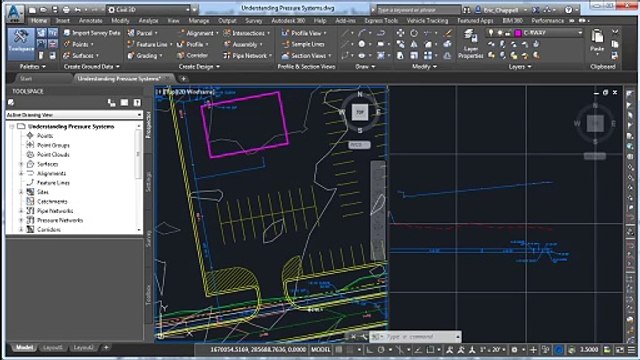Viewport: 640px width, 360px height.
Task: Open the Vehicle Tracking ribbon tab
Action: 427,20
